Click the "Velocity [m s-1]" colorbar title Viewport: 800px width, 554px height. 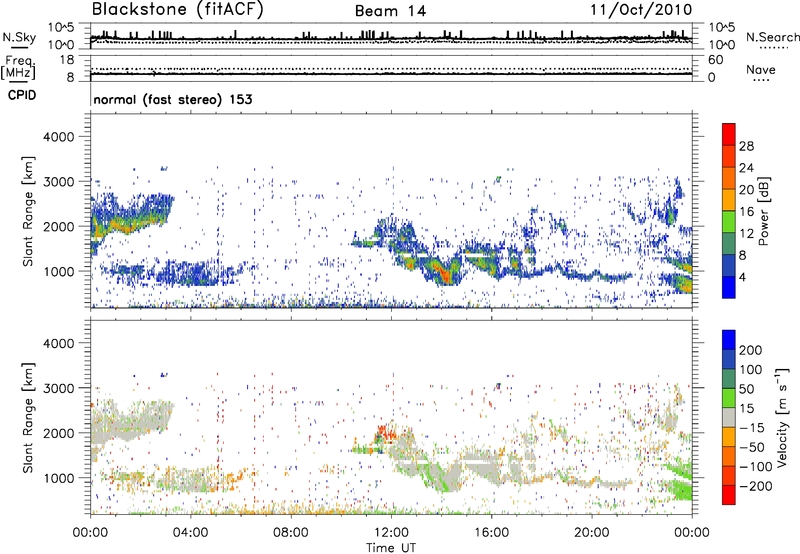pos(783,417)
